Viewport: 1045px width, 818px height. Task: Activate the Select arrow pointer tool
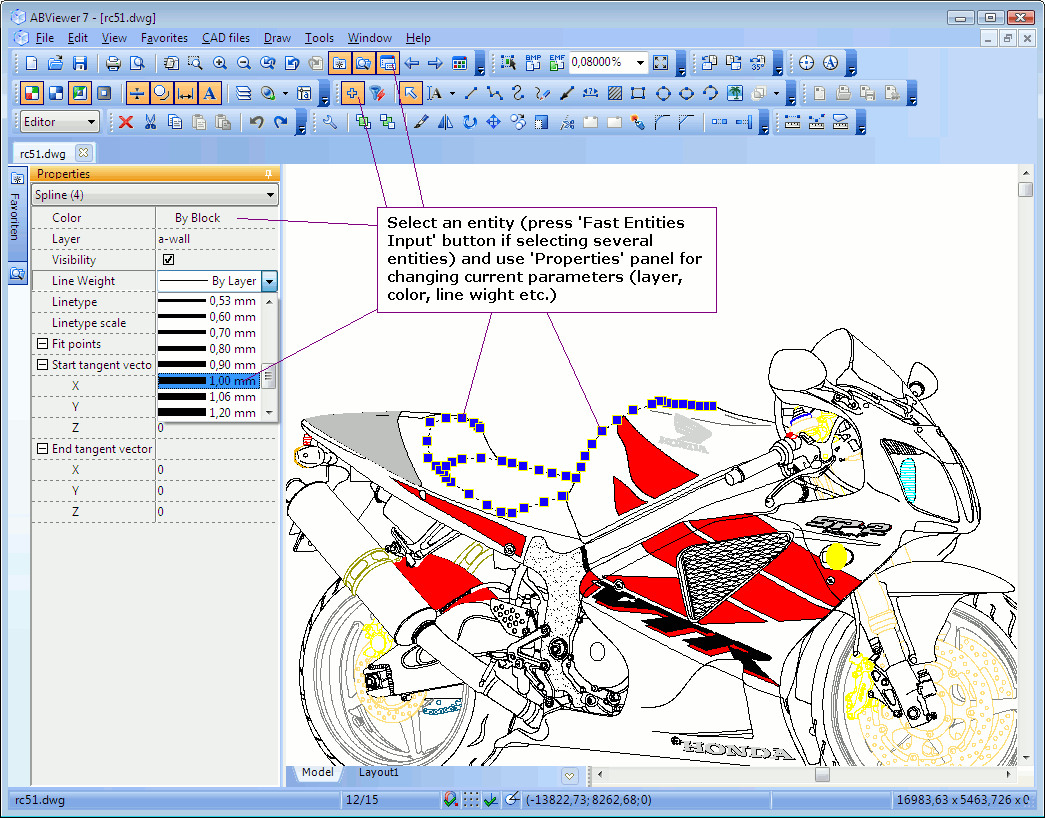[410, 93]
